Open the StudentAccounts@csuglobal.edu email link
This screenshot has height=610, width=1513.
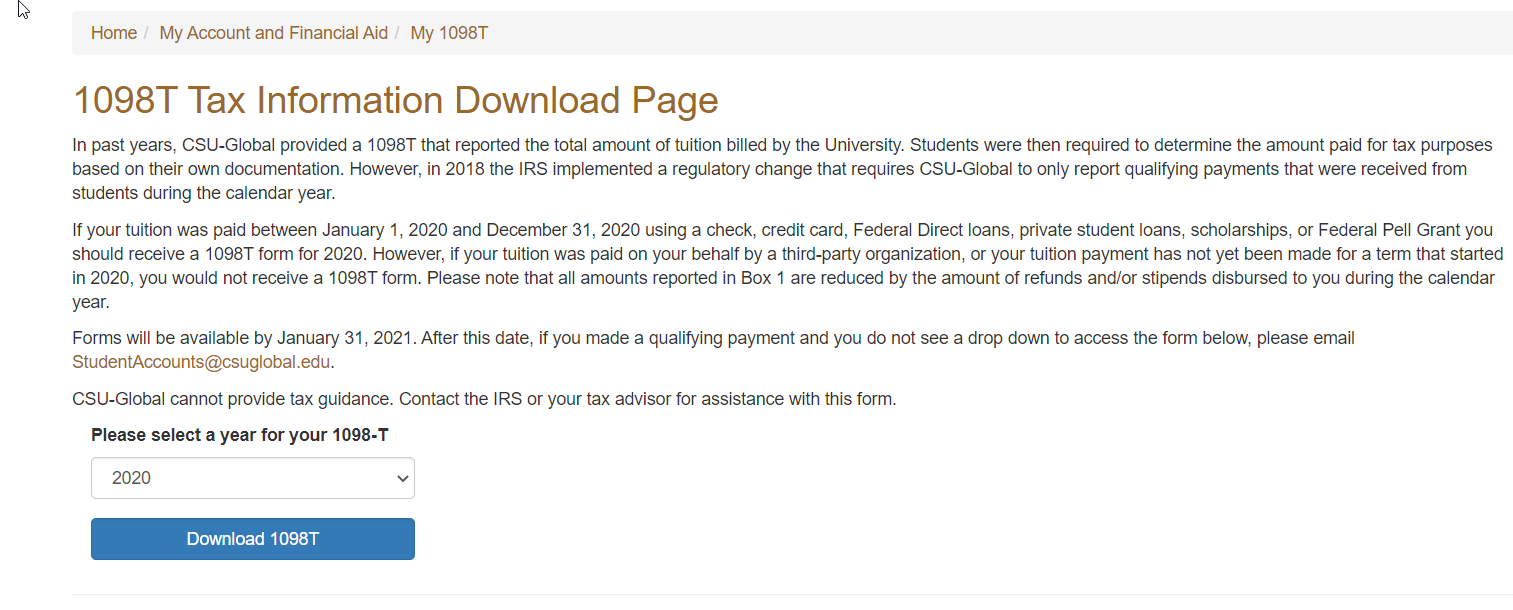click(201, 362)
